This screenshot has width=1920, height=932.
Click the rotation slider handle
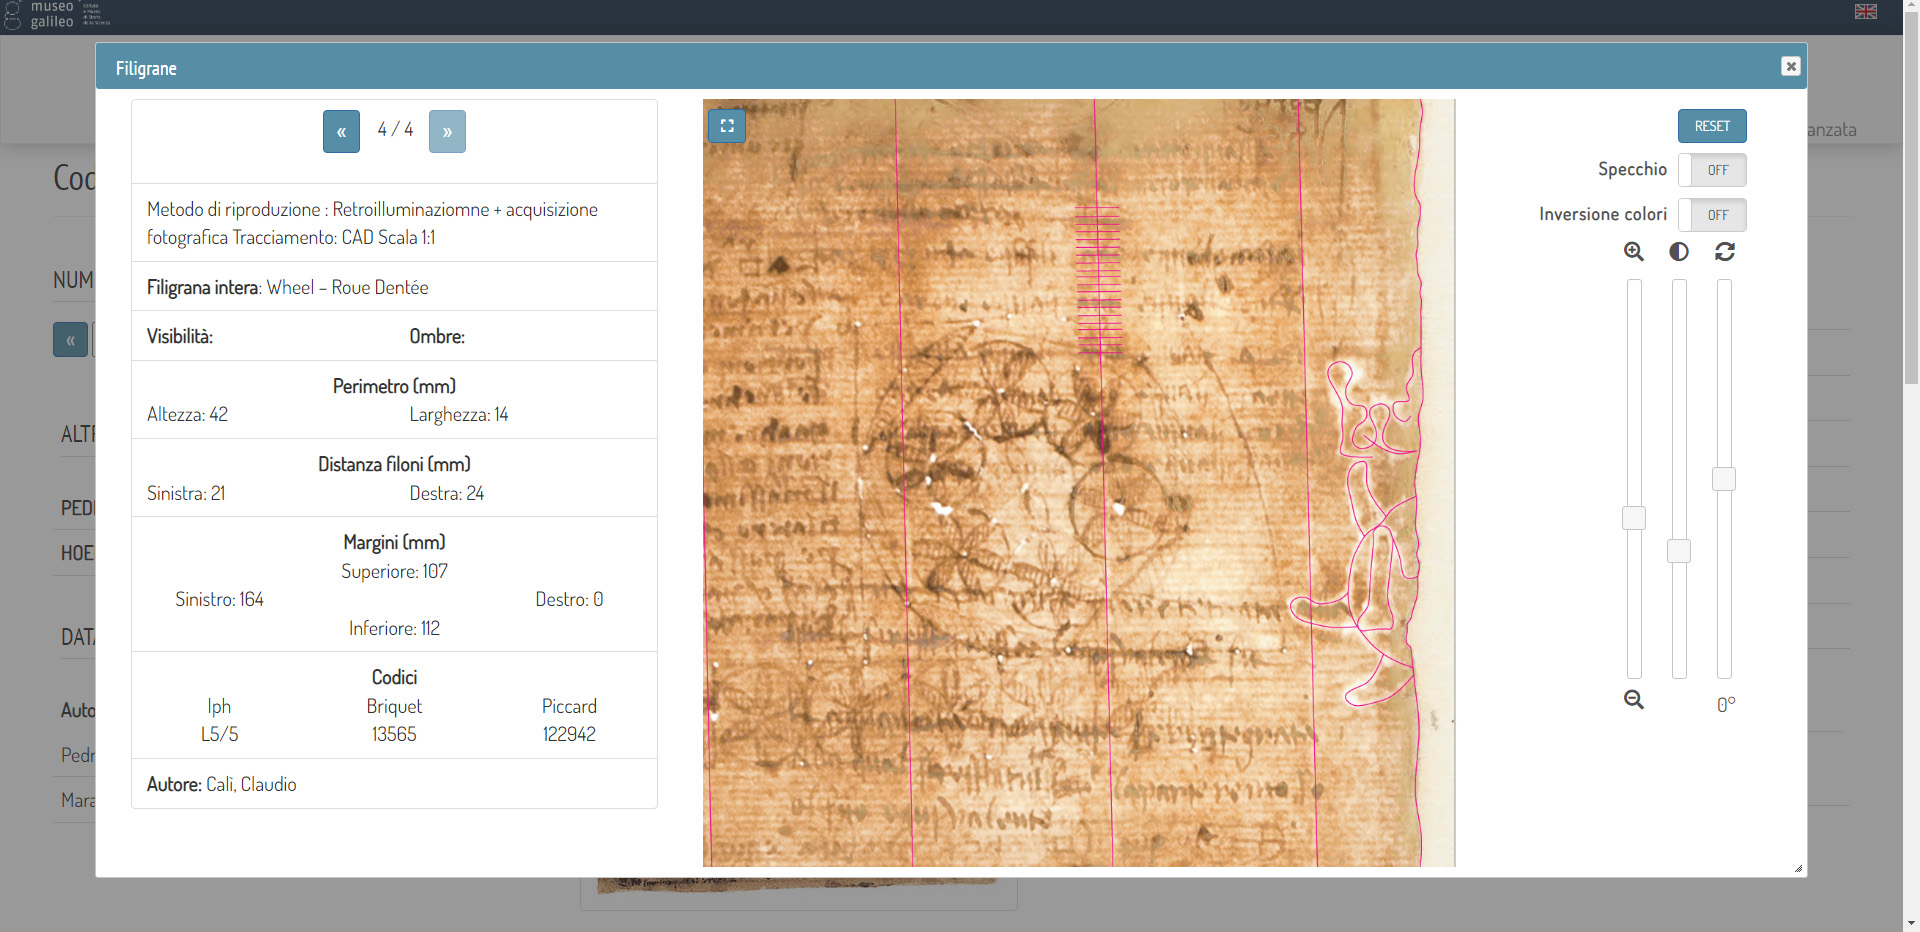1724,479
